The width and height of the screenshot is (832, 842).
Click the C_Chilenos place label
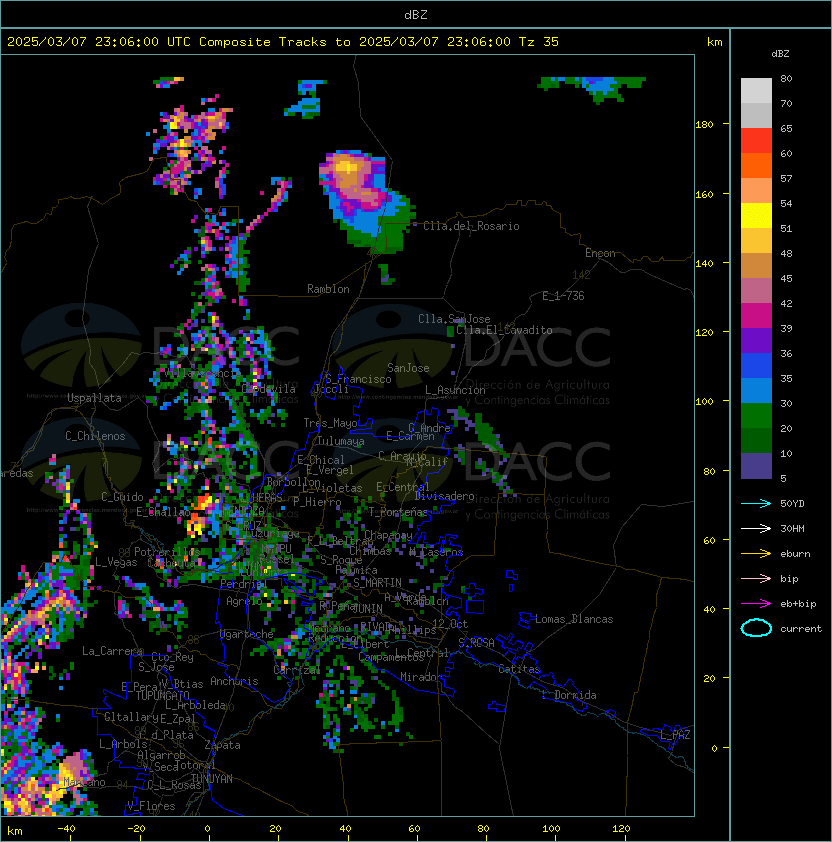[x=95, y=436]
